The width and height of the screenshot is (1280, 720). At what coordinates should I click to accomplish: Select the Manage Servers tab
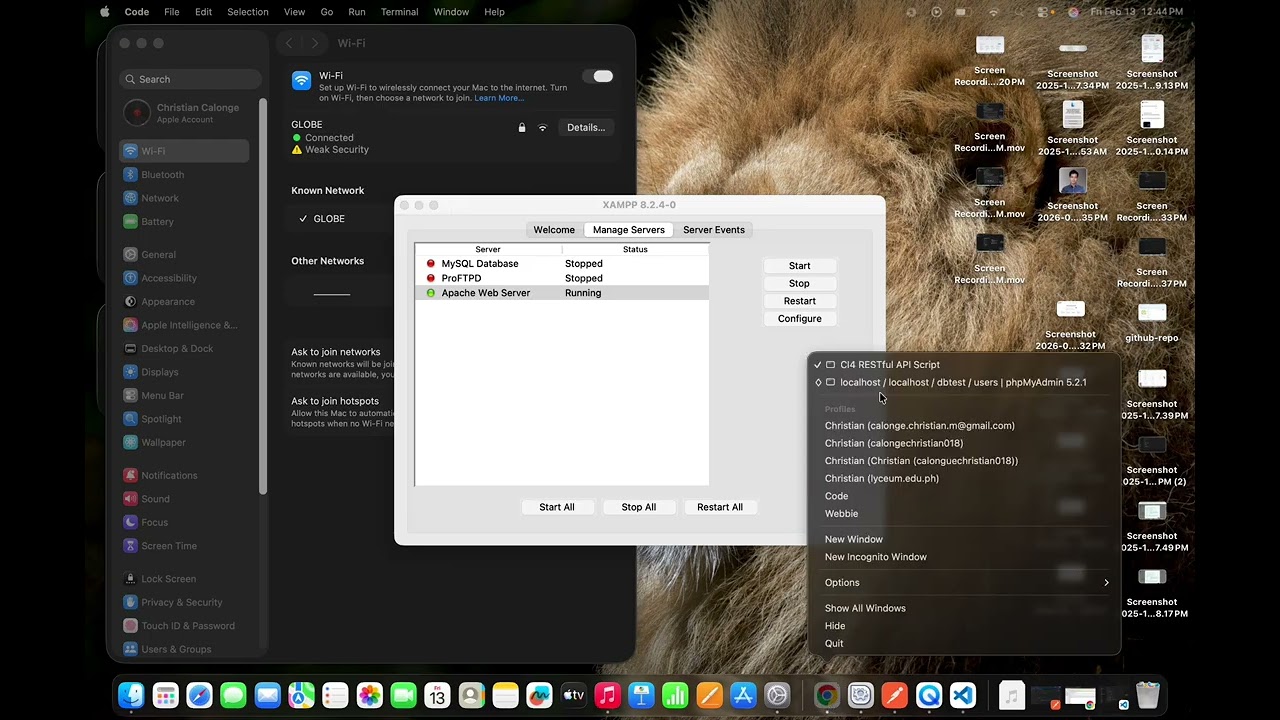point(629,230)
